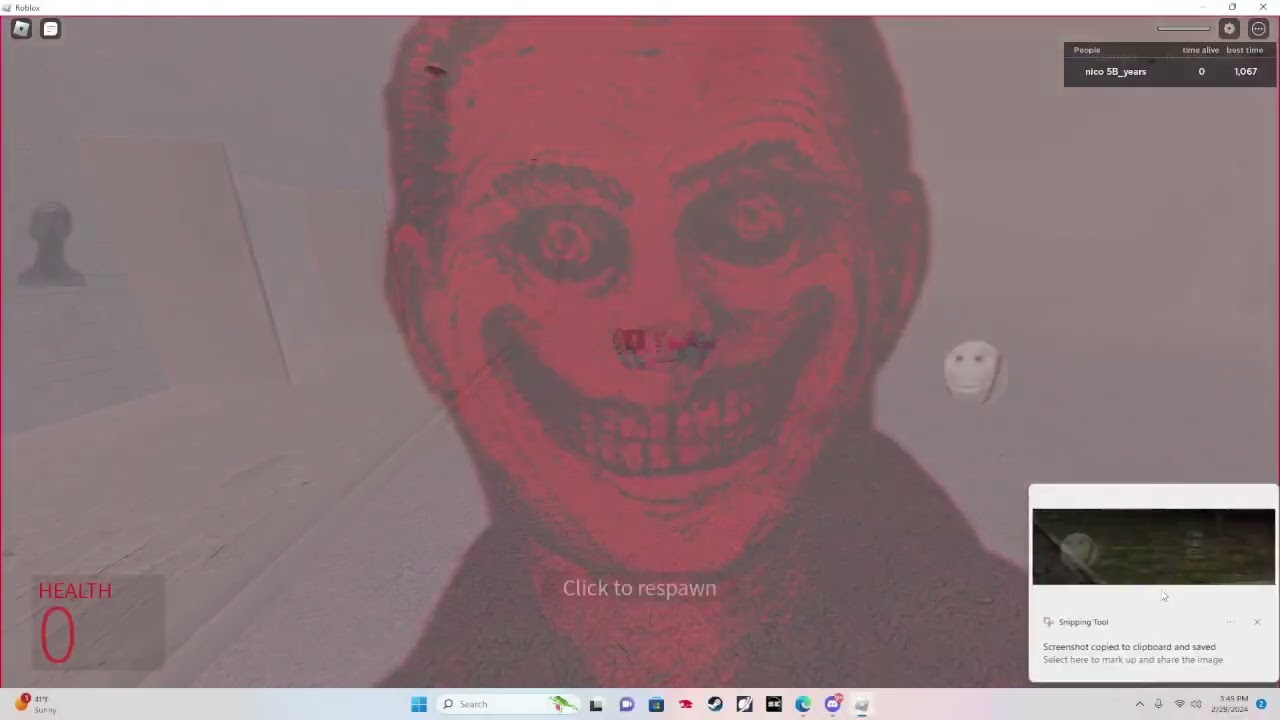Click the 'best time' column header
1280x720 pixels.
(x=1245, y=50)
